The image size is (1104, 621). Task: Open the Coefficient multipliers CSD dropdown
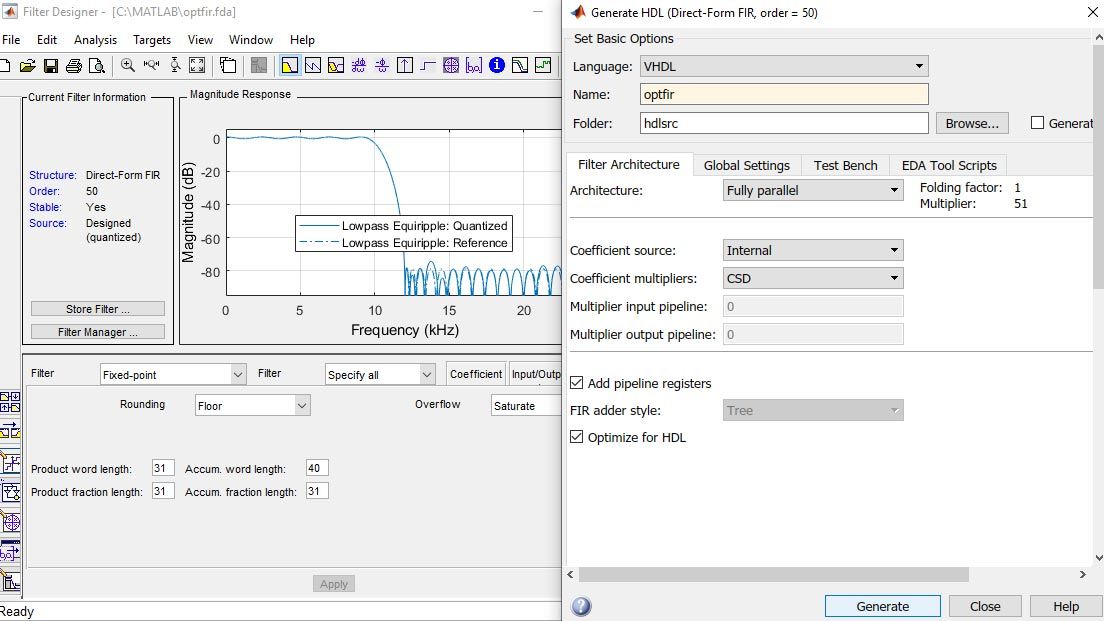tap(813, 278)
